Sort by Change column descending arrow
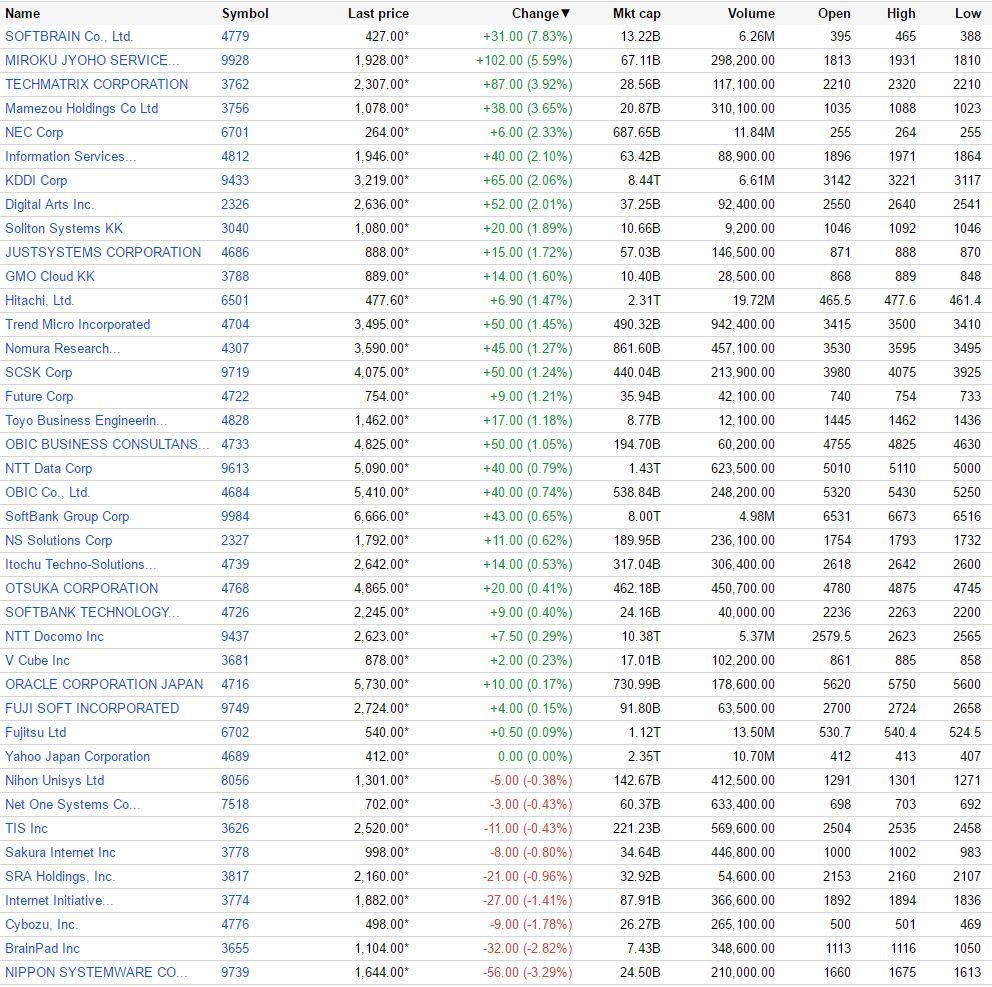992x987 pixels. point(566,13)
